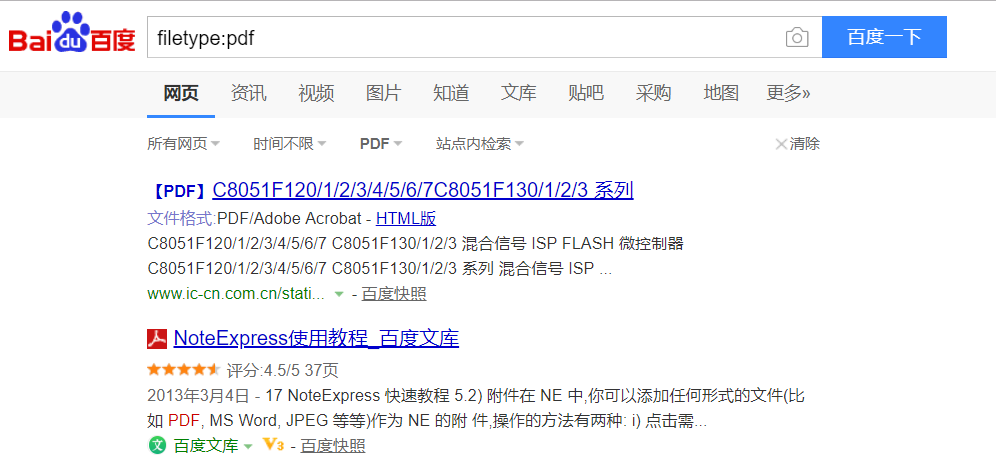Open the PDF file type dropdown

tap(381, 144)
